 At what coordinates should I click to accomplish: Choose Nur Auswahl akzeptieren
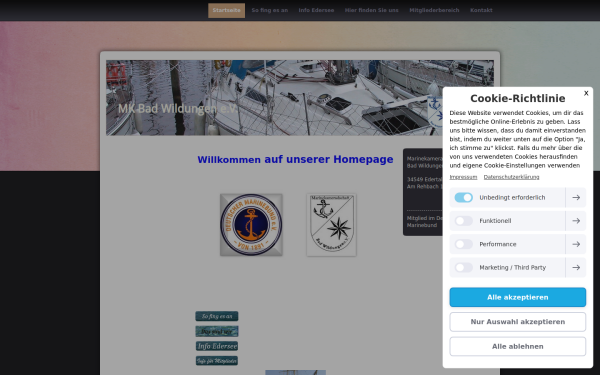point(517,322)
